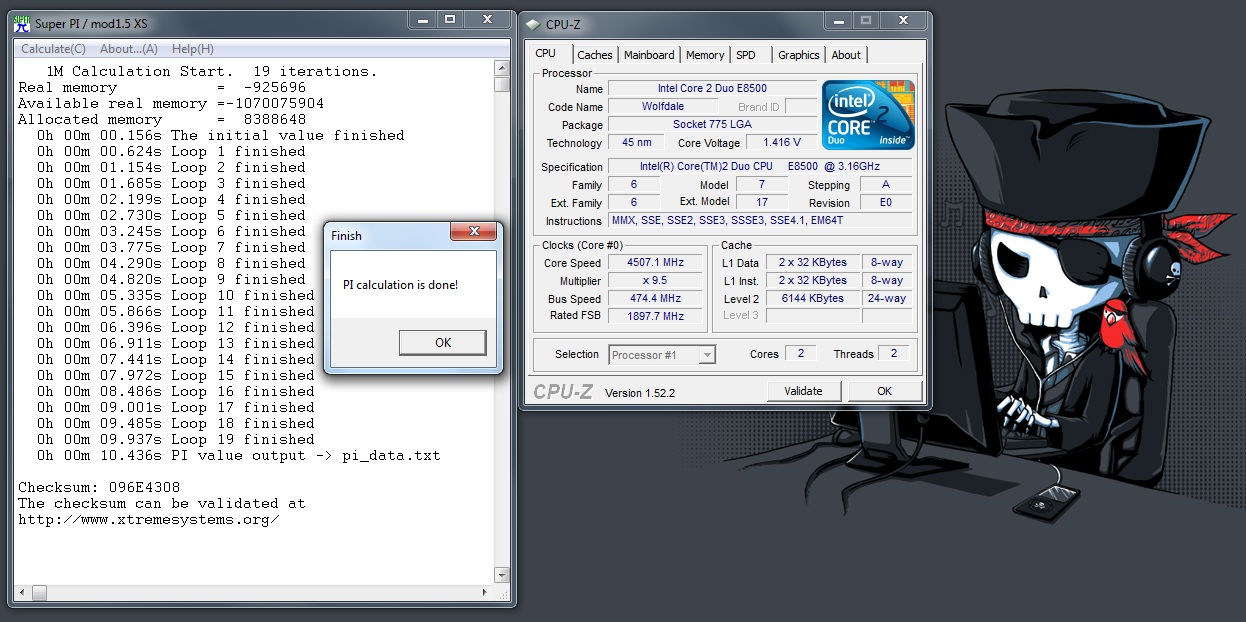The height and width of the screenshot is (622, 1246).
Task: Click the 'The initial value finished' line
Action: (221, 135)
